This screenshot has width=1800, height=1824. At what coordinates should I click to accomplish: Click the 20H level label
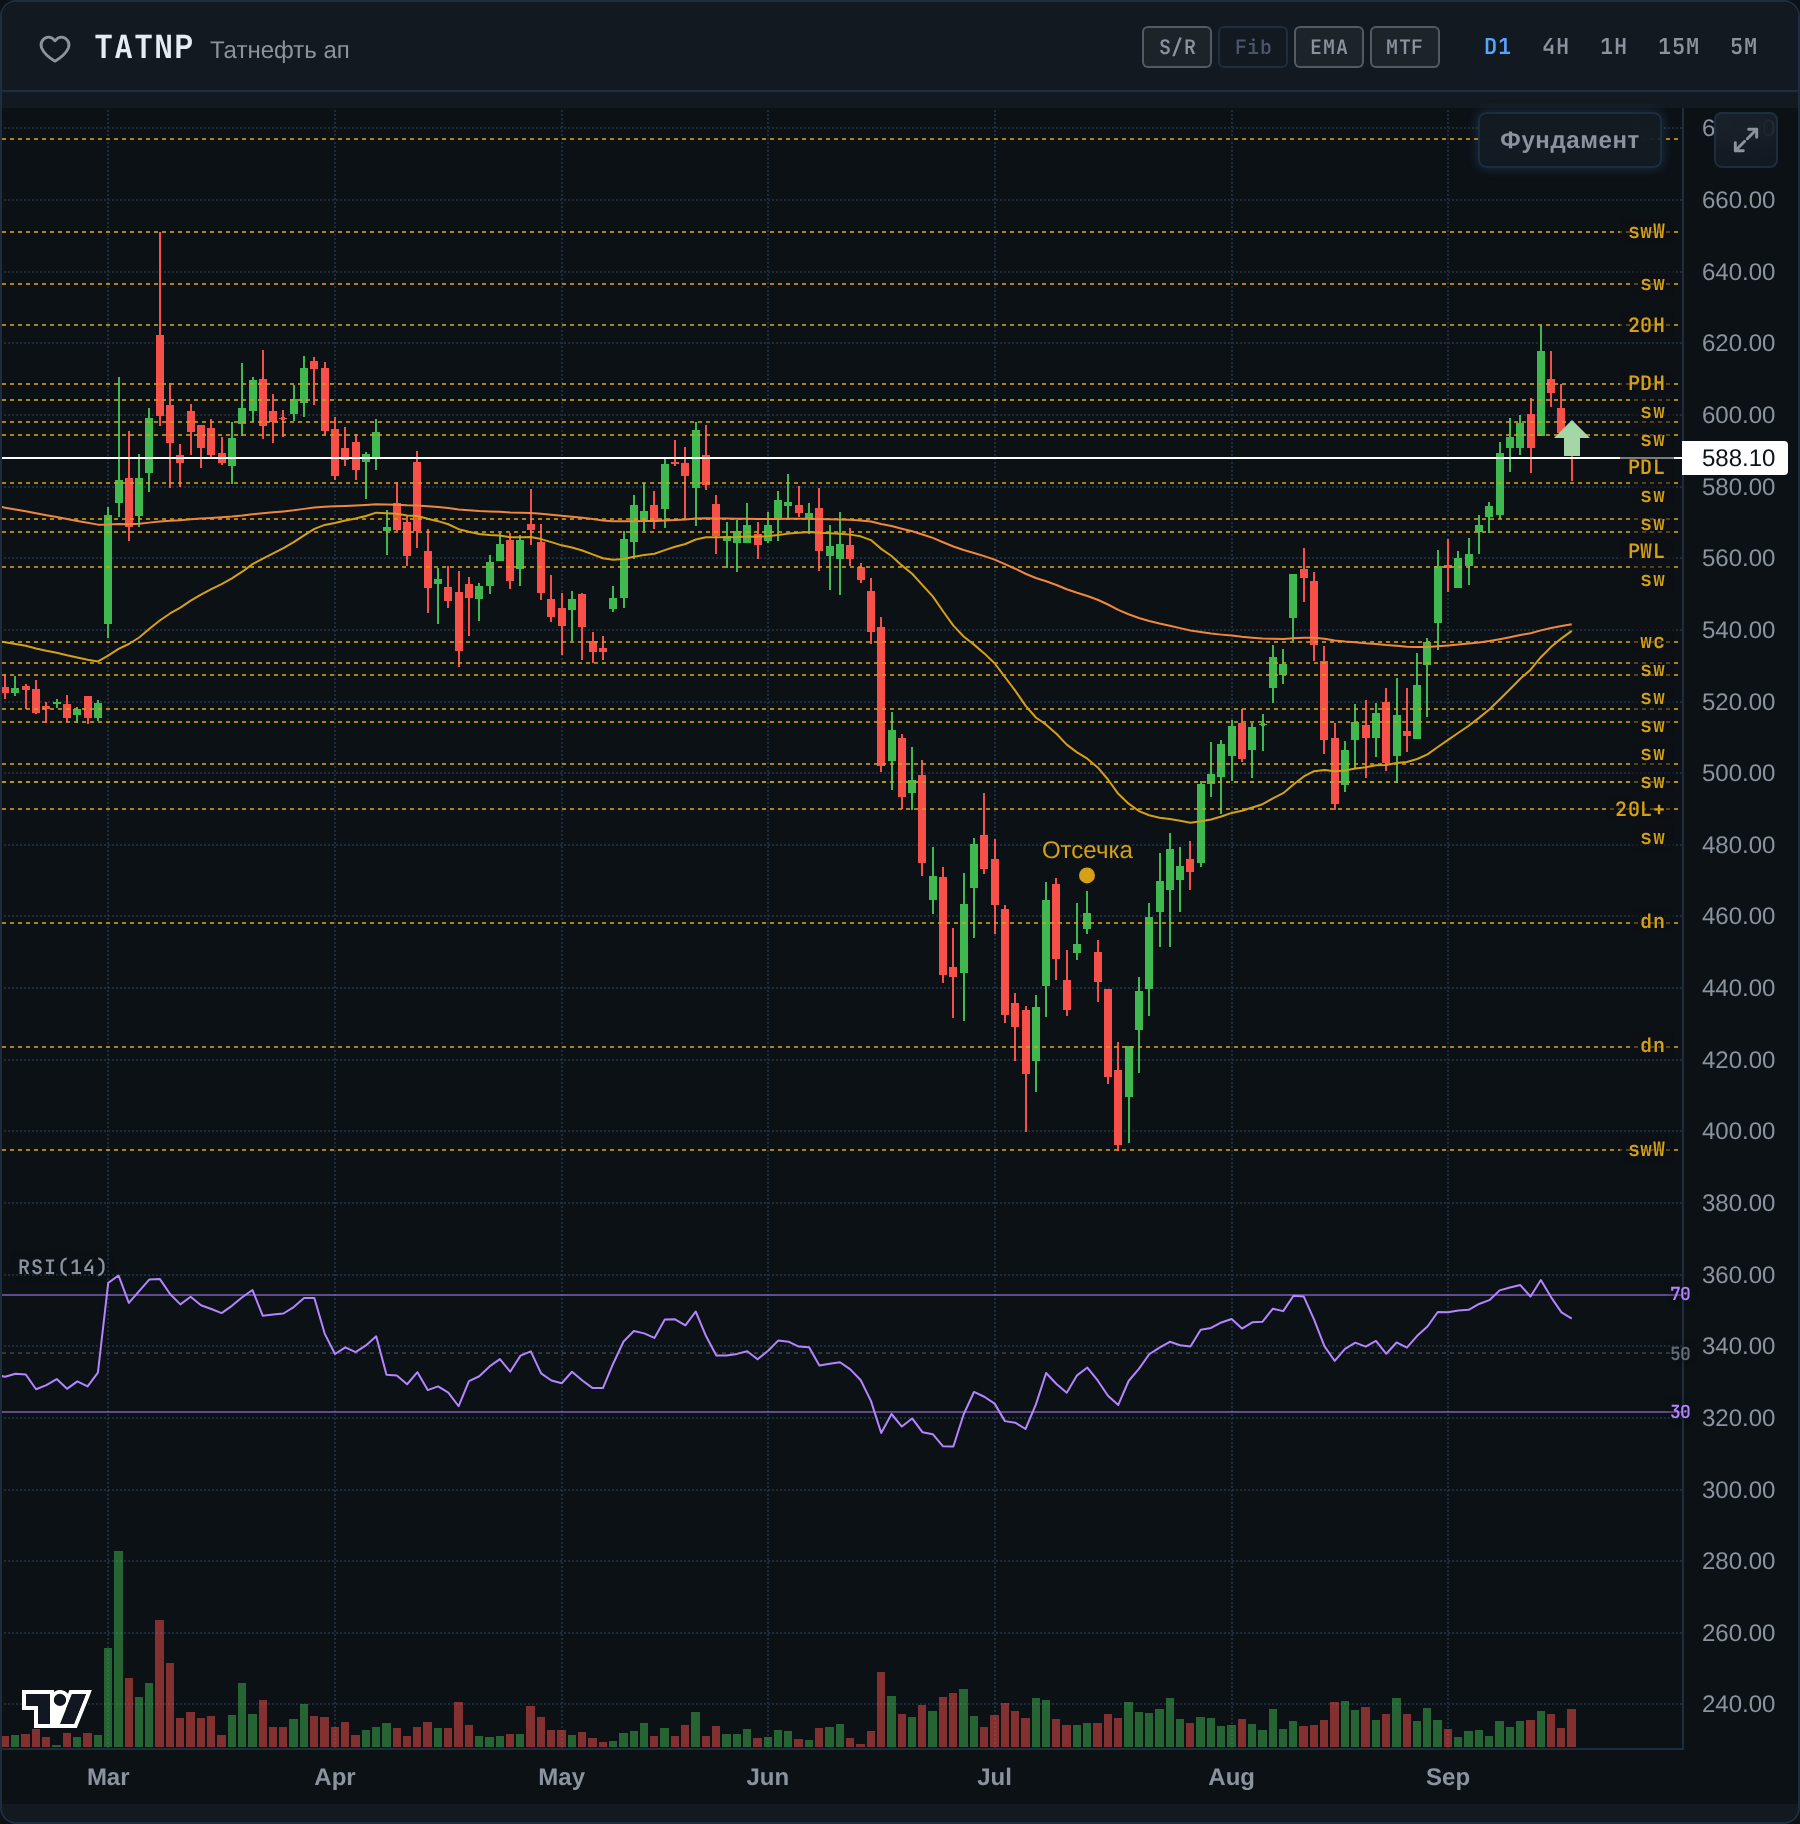(x=1646, y=325)
